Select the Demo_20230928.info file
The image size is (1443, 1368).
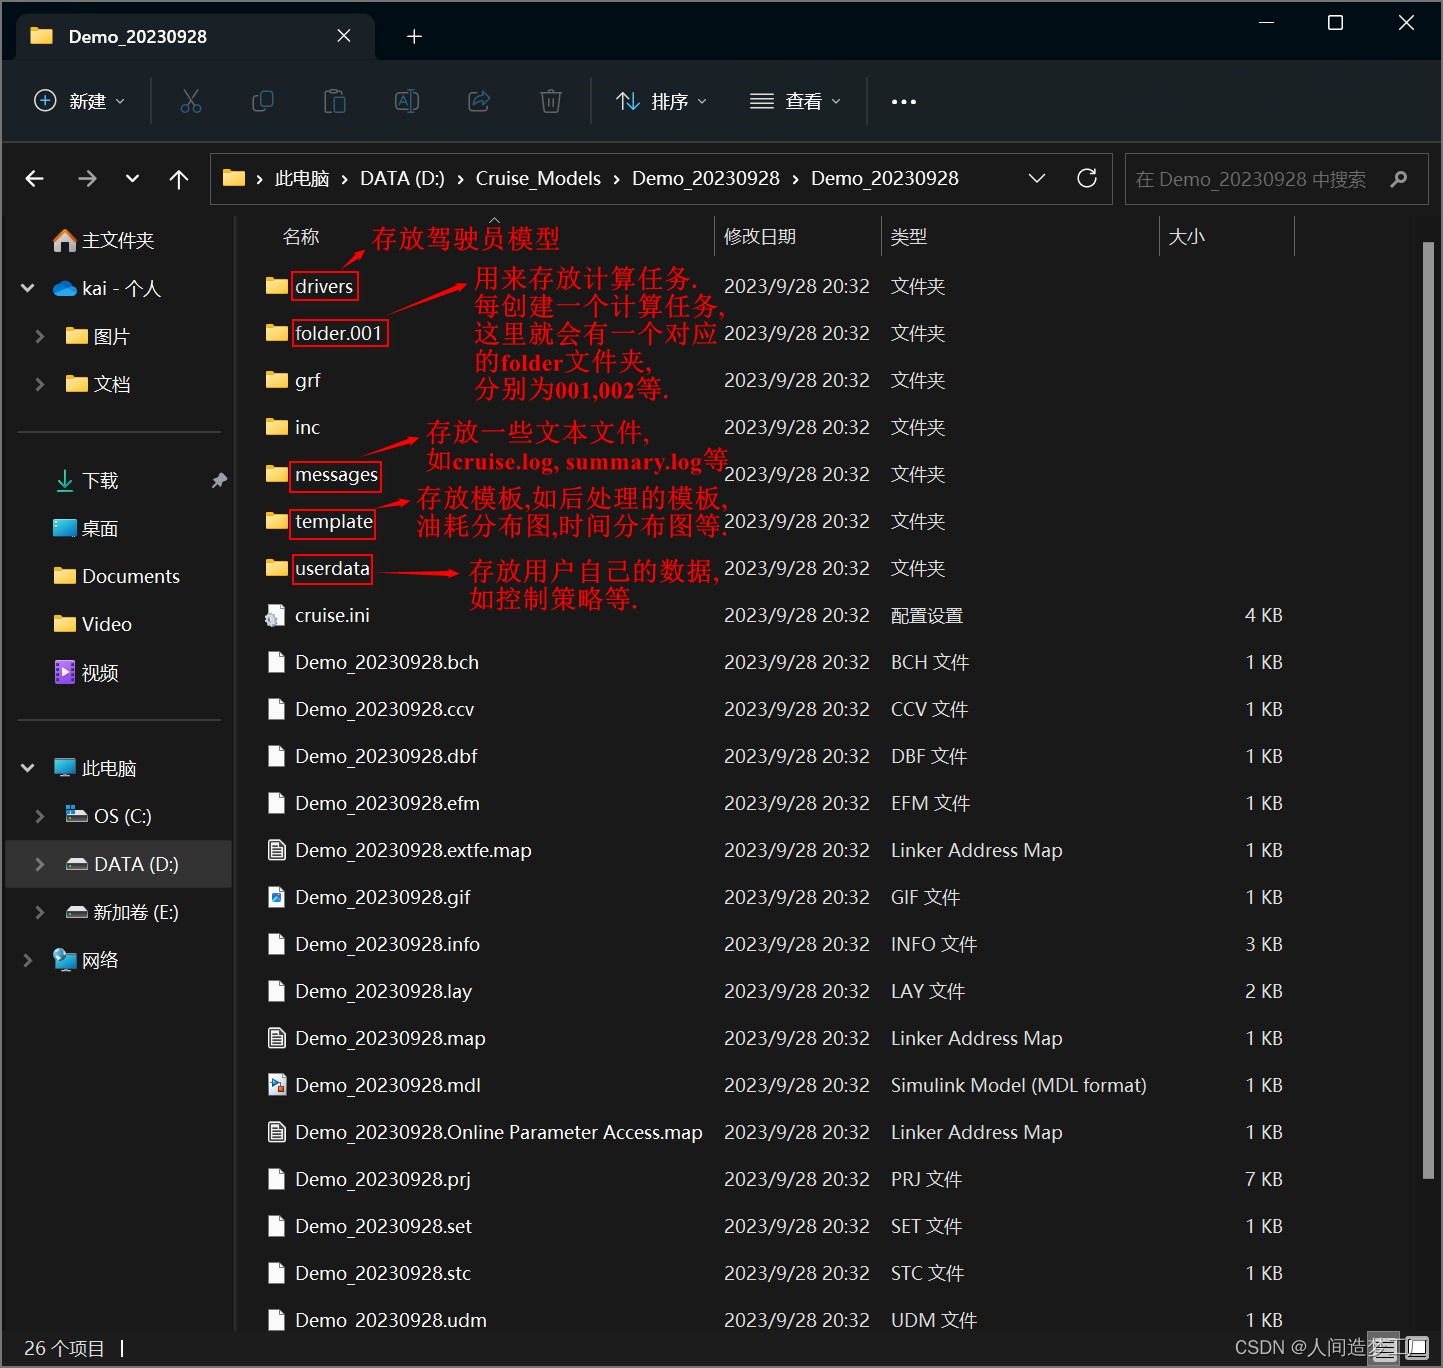[387, 944]
